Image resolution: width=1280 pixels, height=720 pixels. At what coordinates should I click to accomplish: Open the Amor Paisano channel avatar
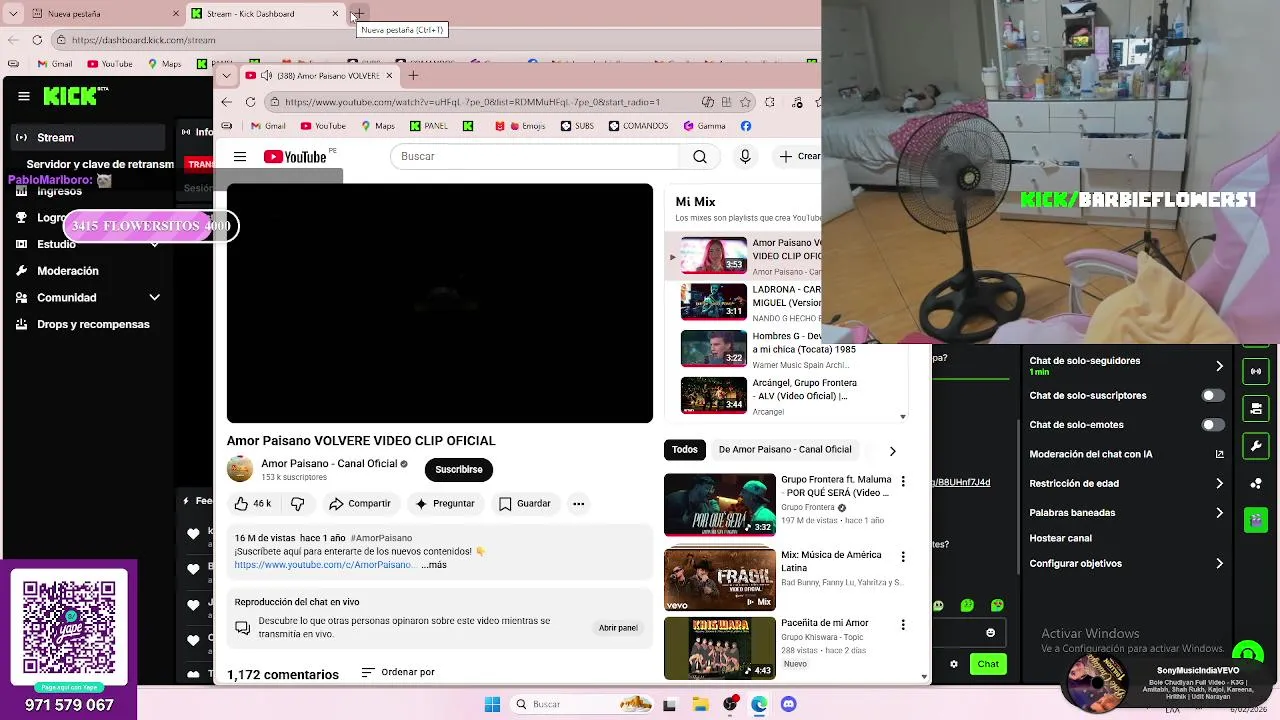point(240,469)
